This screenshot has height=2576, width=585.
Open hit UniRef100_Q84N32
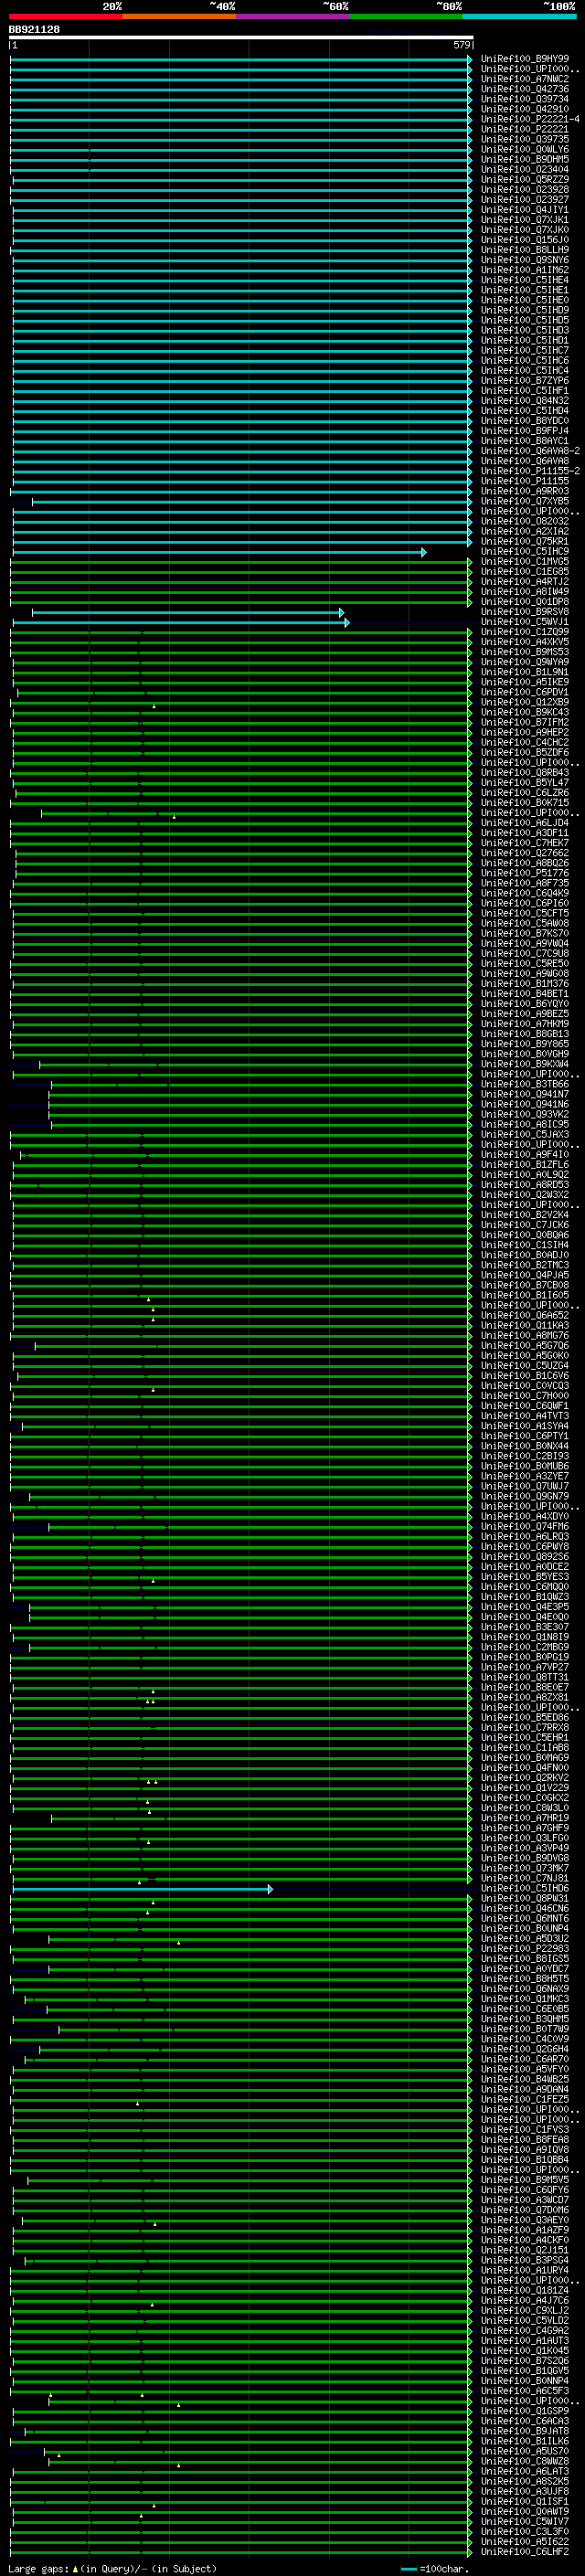tap(525, 401)
